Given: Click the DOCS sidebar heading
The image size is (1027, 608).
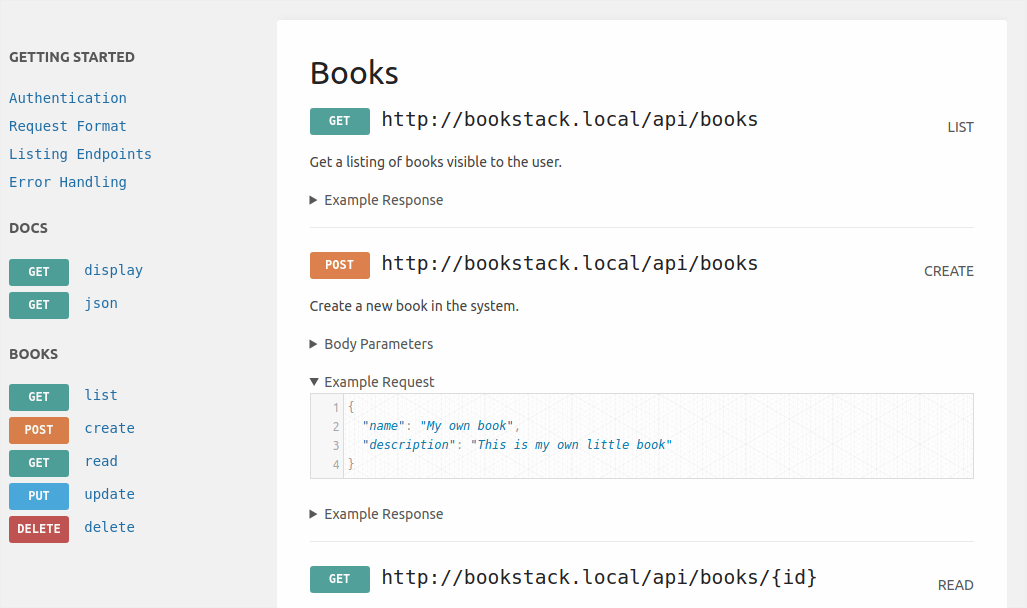Looking at the screenshot, I should coord(28,229).
